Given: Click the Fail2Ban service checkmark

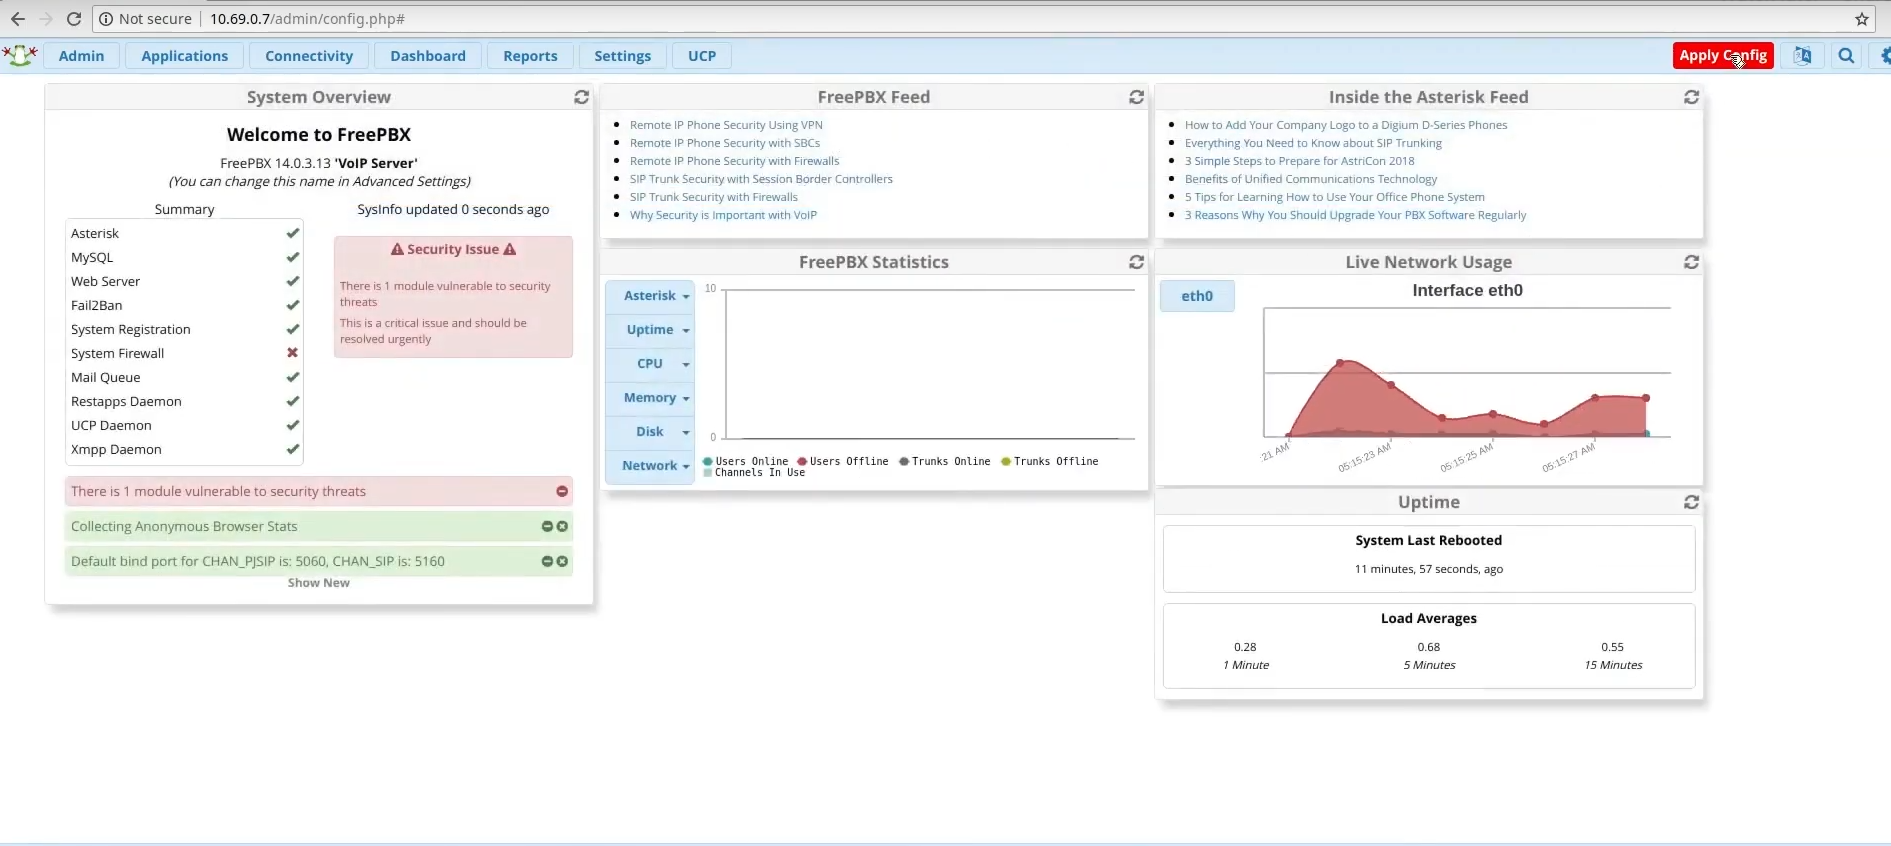Looking at the screenshot, I should point(293,305).
